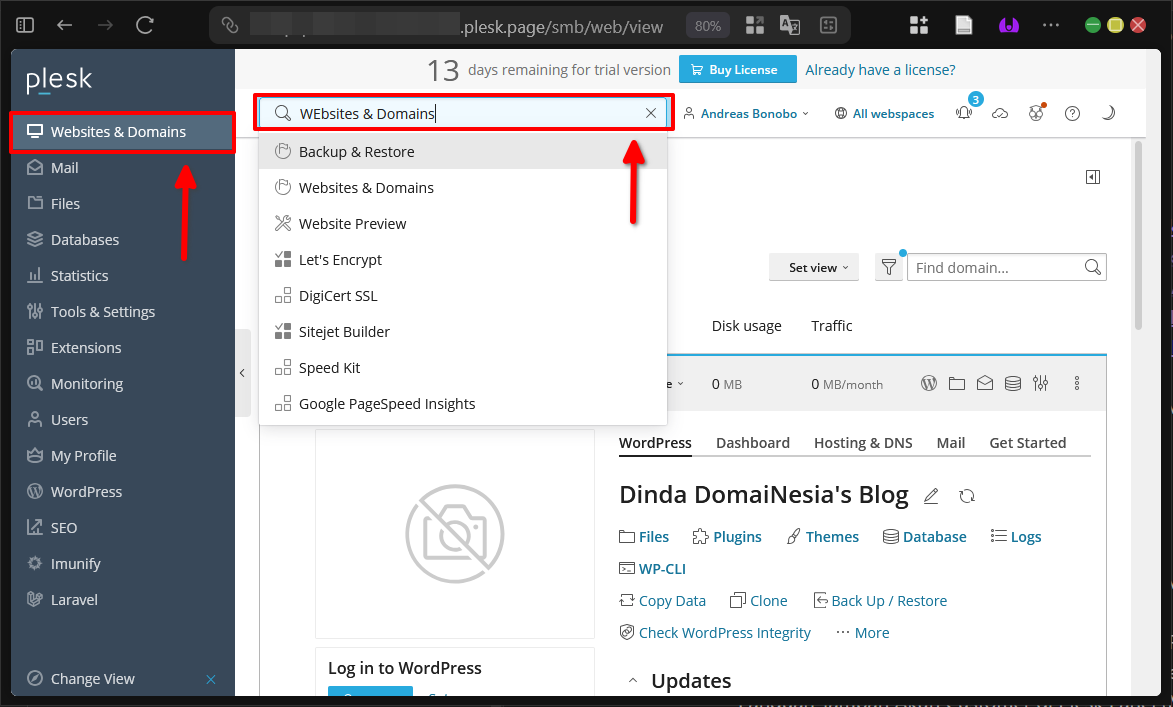Switch to the Hosting & DNS tab
This screenshot has width=1173, height=707.
(x=863, y=443)
